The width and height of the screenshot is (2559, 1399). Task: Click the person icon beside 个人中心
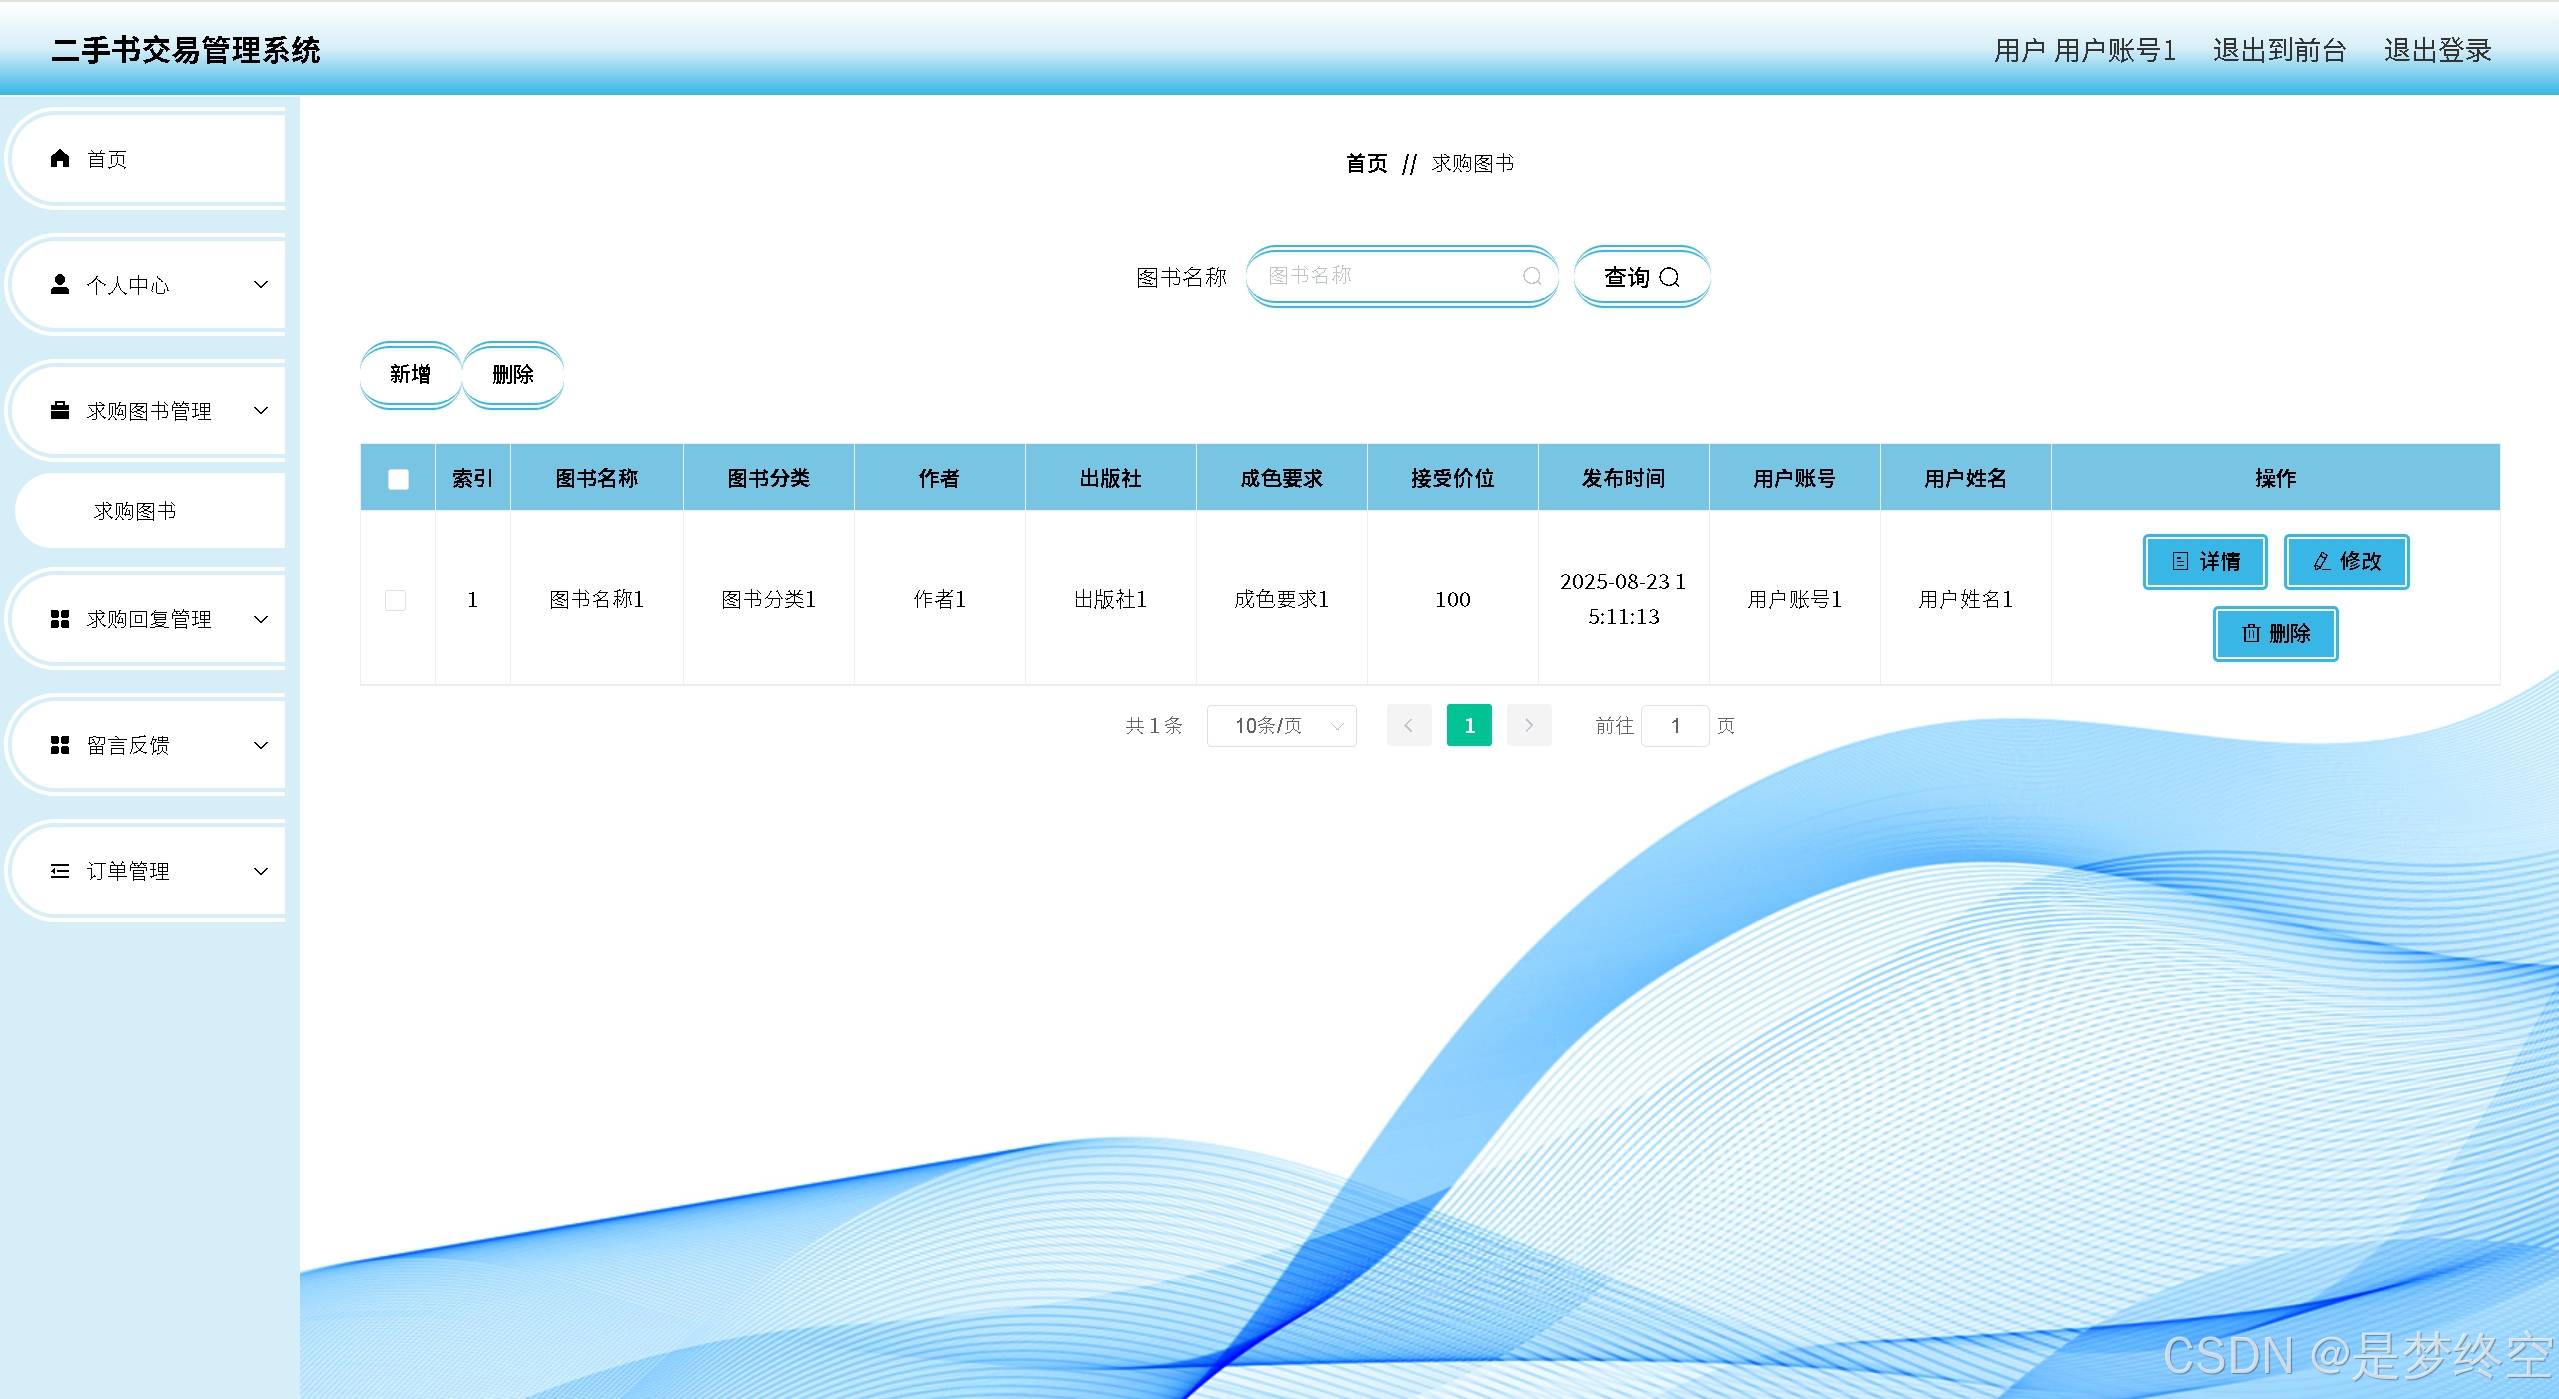click(60, 285)
